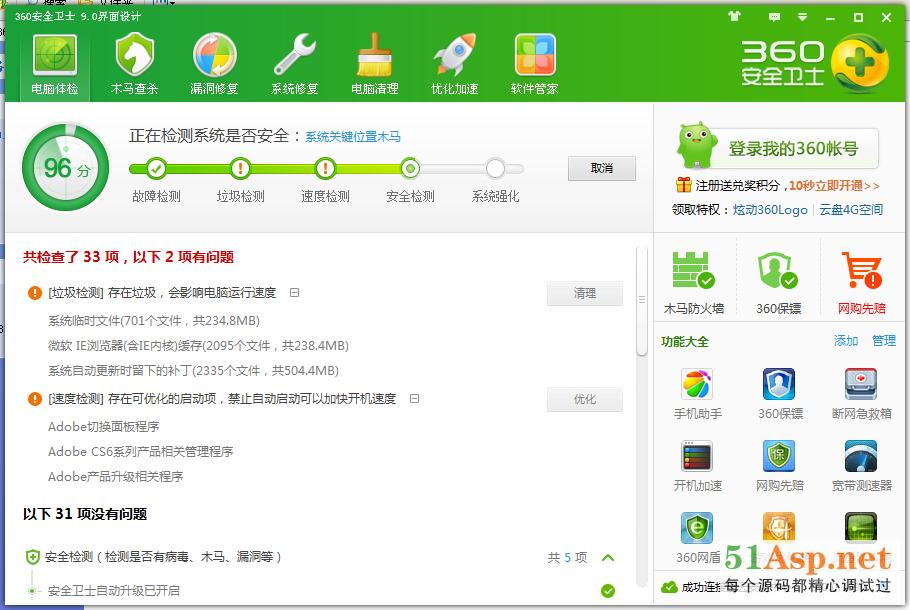The height and width of the screenshot is (610, 910).
Task: Click the 优化 button for startup items
Action: 584,399
